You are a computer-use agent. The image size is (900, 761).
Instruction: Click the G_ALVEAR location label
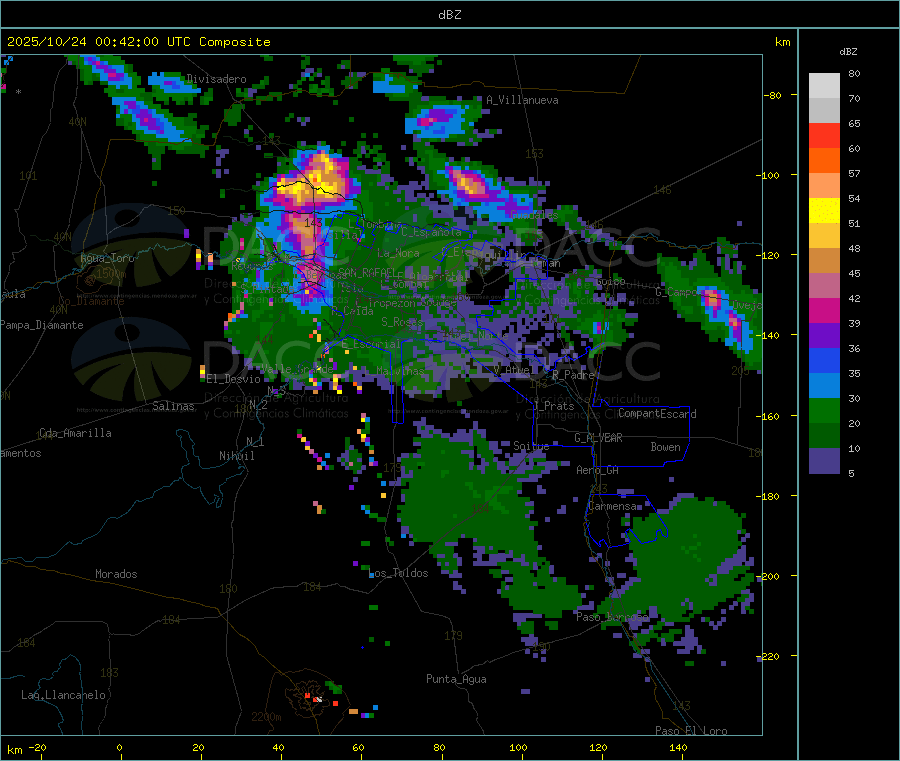tap(598, 438)
